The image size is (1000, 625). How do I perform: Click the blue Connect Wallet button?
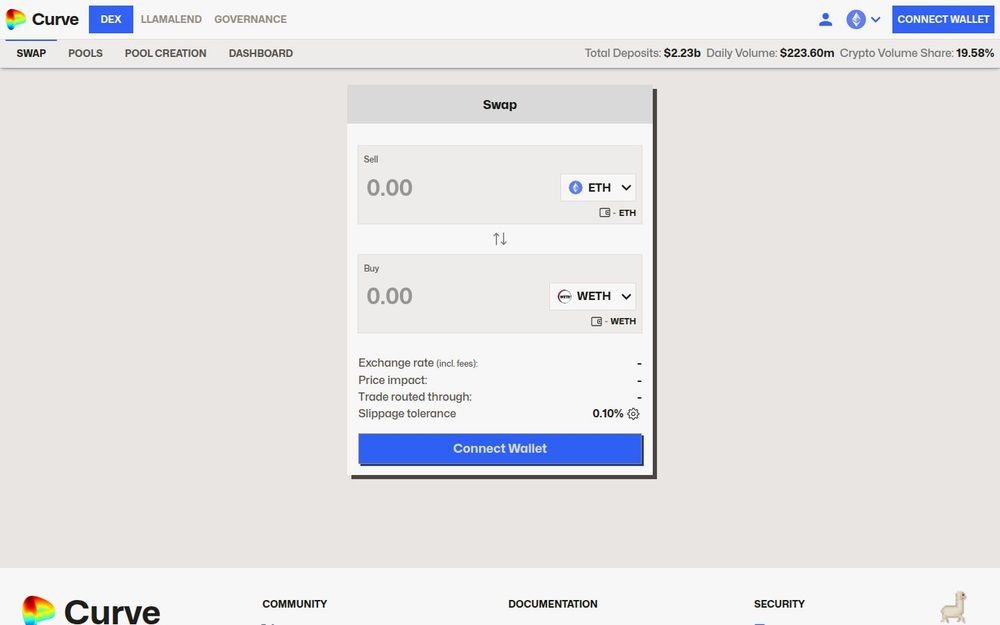(x=500, y=448)
